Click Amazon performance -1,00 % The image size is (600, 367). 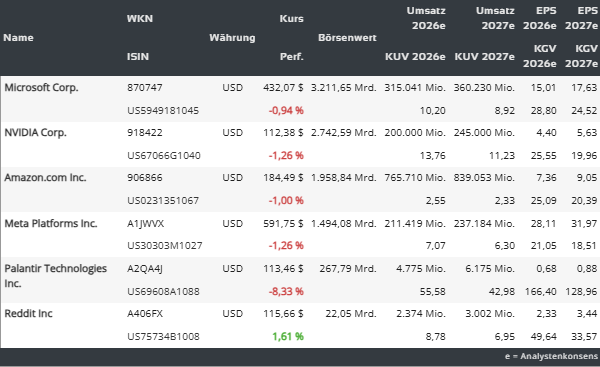click(286, 201)
